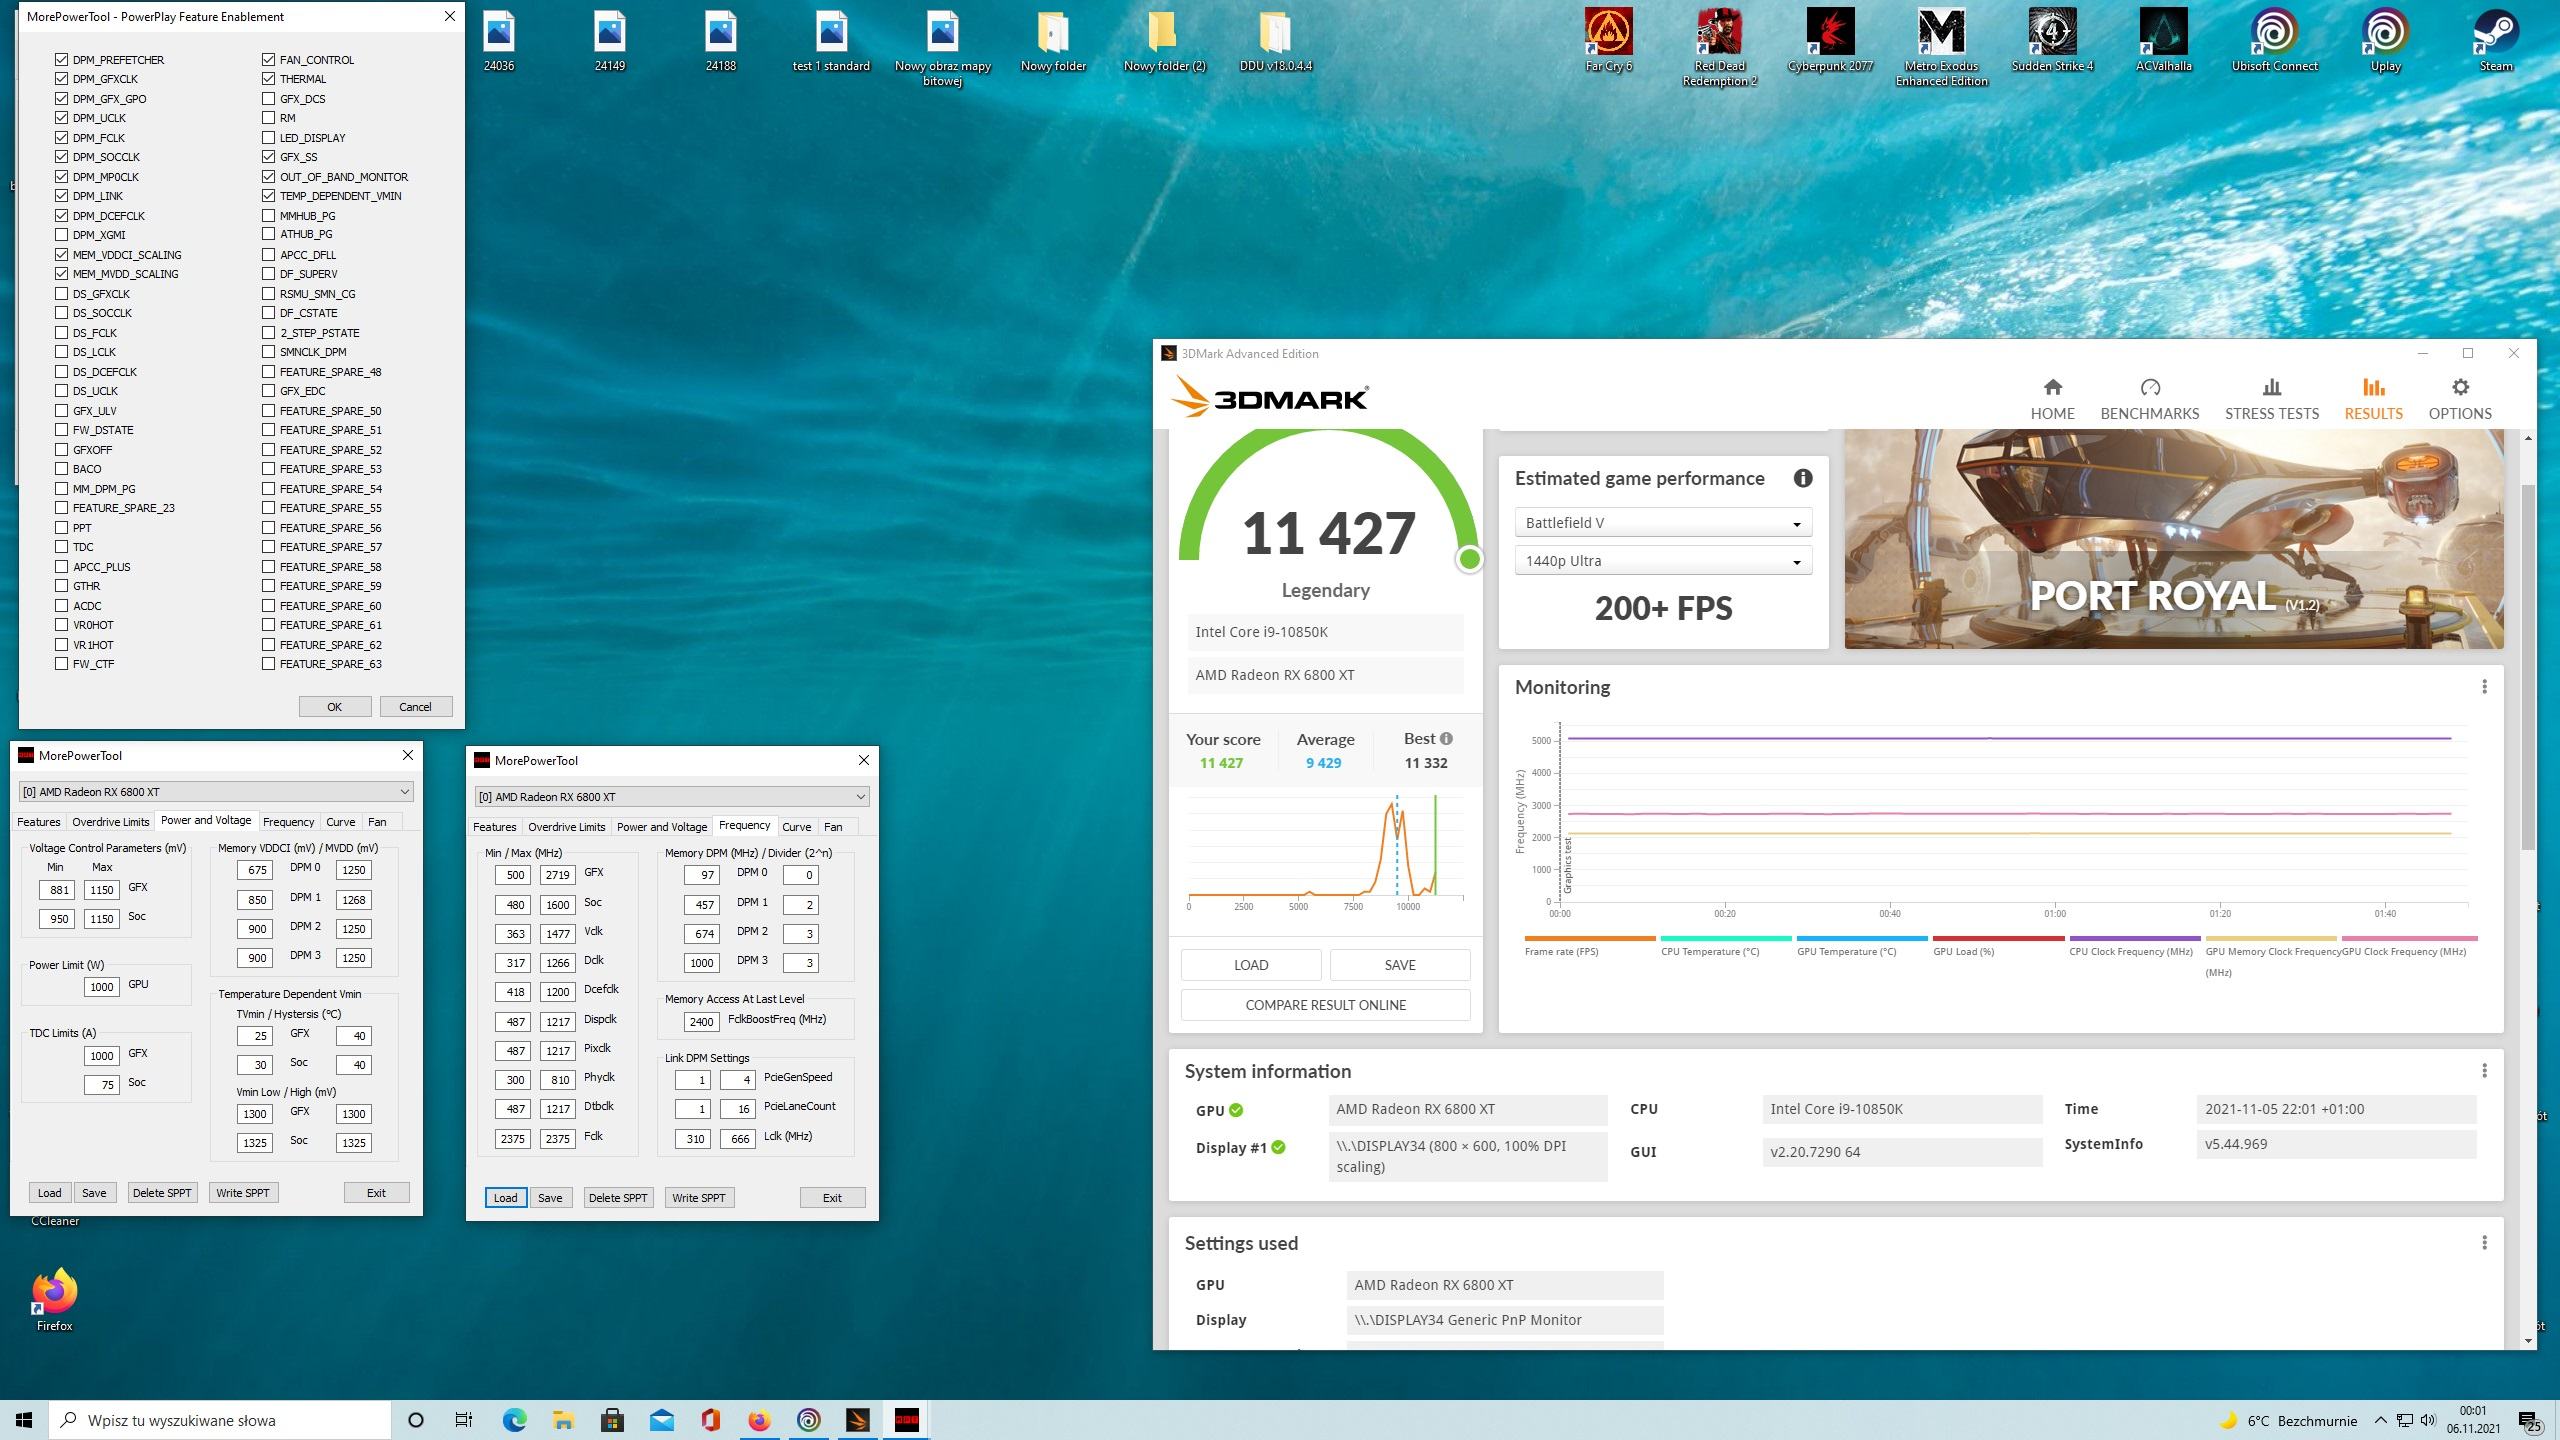
Task: Open GPU selector in Frequency window
Action: [671, 797]
